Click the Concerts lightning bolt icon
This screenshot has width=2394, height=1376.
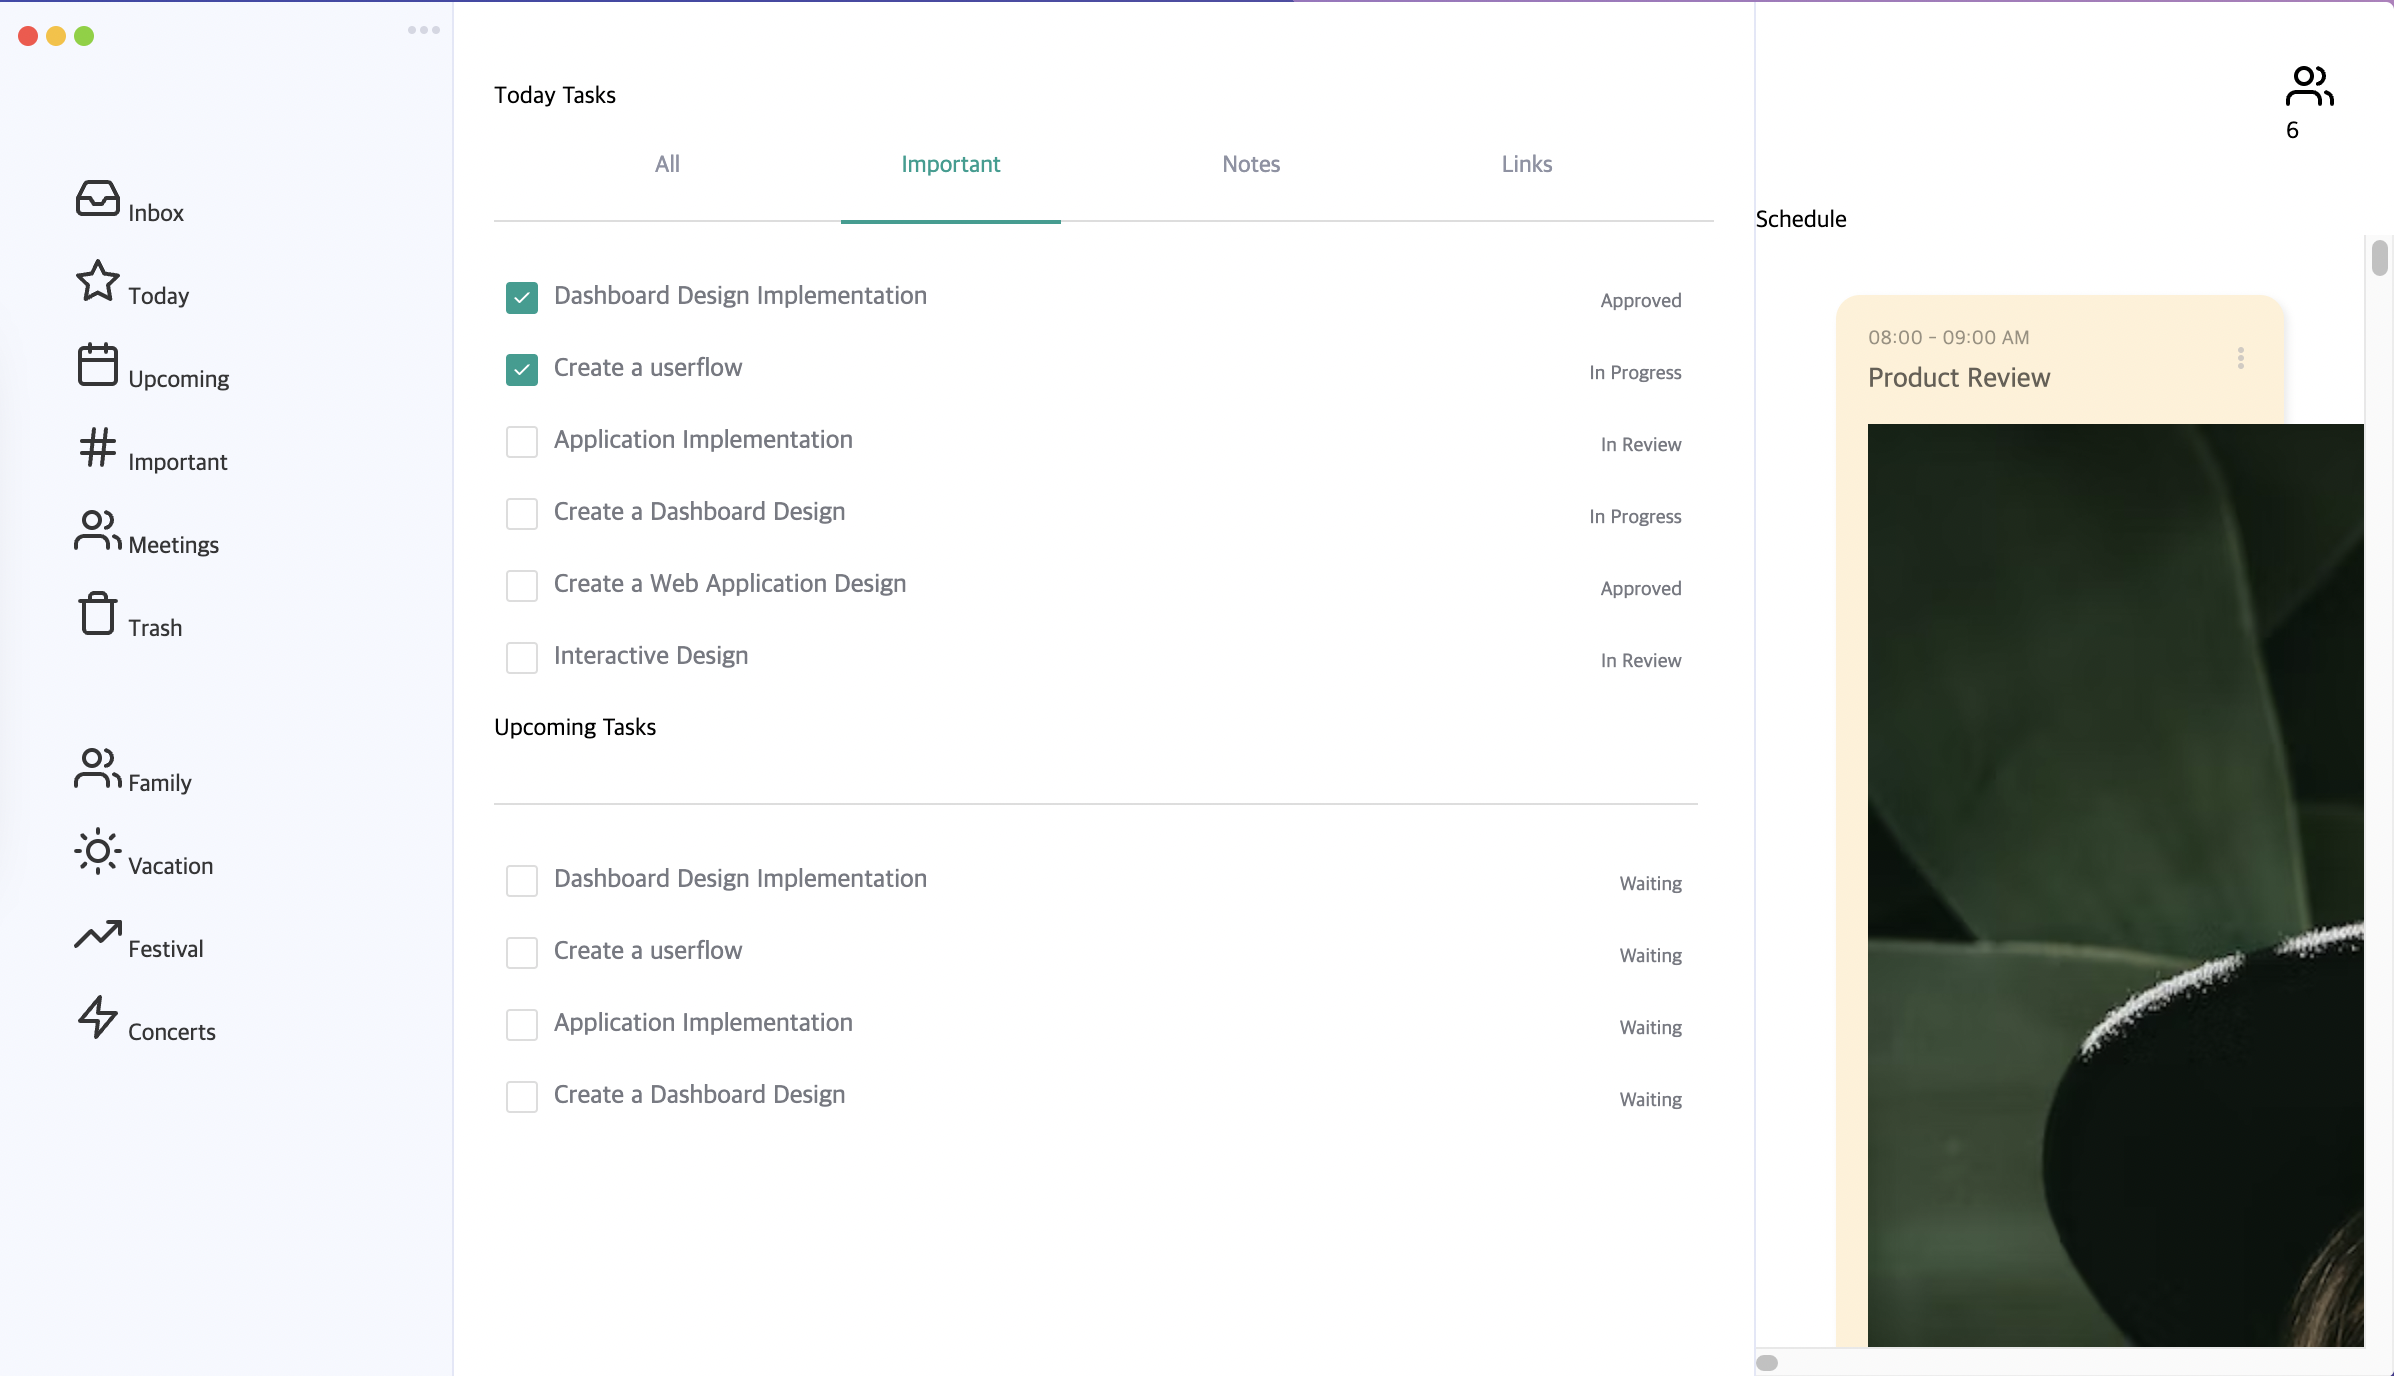click(x=97, y=1017)
